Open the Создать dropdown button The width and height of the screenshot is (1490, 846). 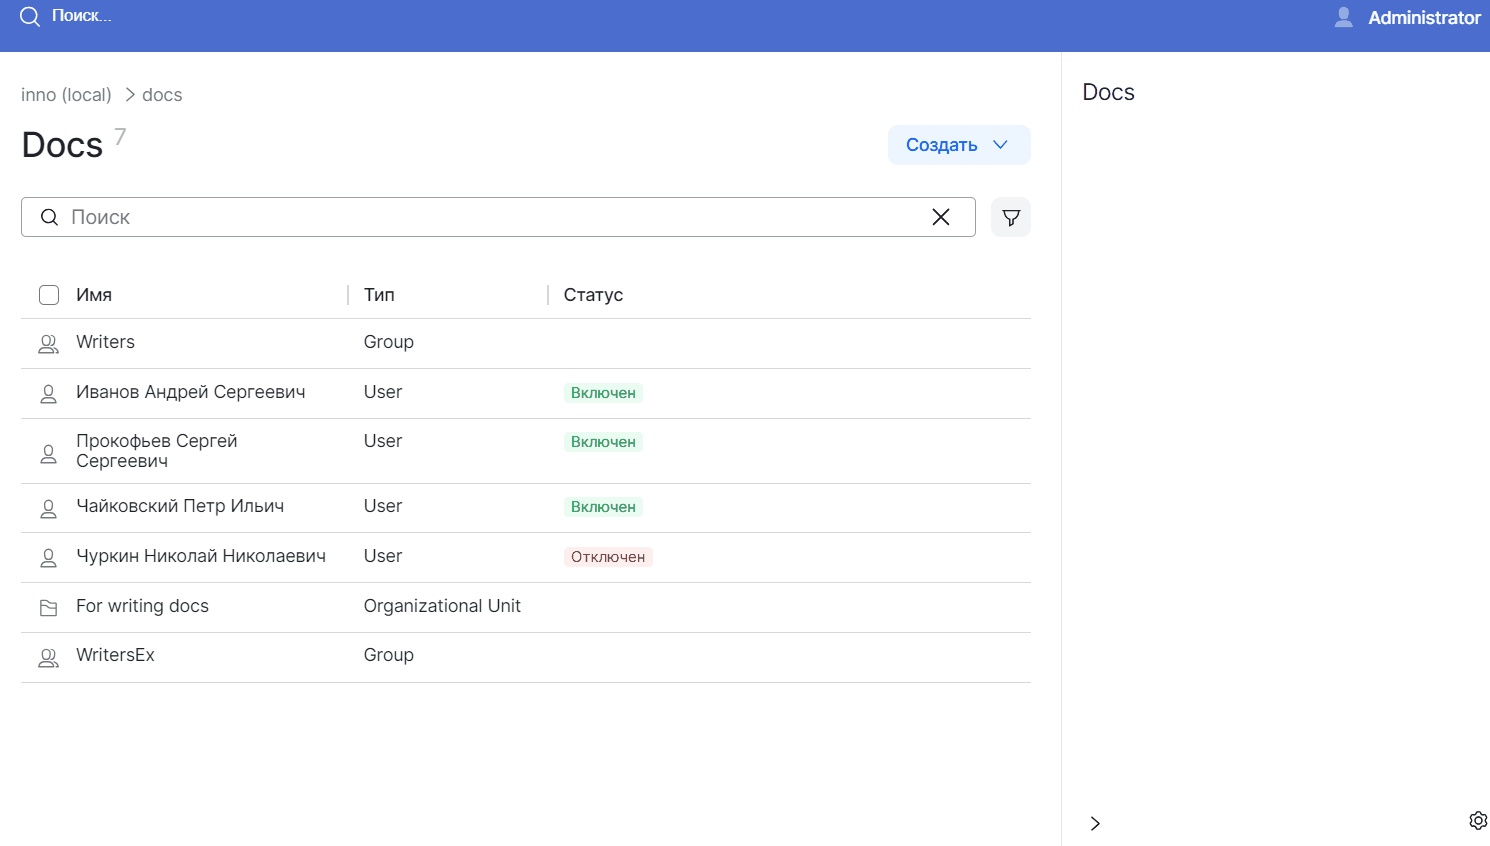958,145
